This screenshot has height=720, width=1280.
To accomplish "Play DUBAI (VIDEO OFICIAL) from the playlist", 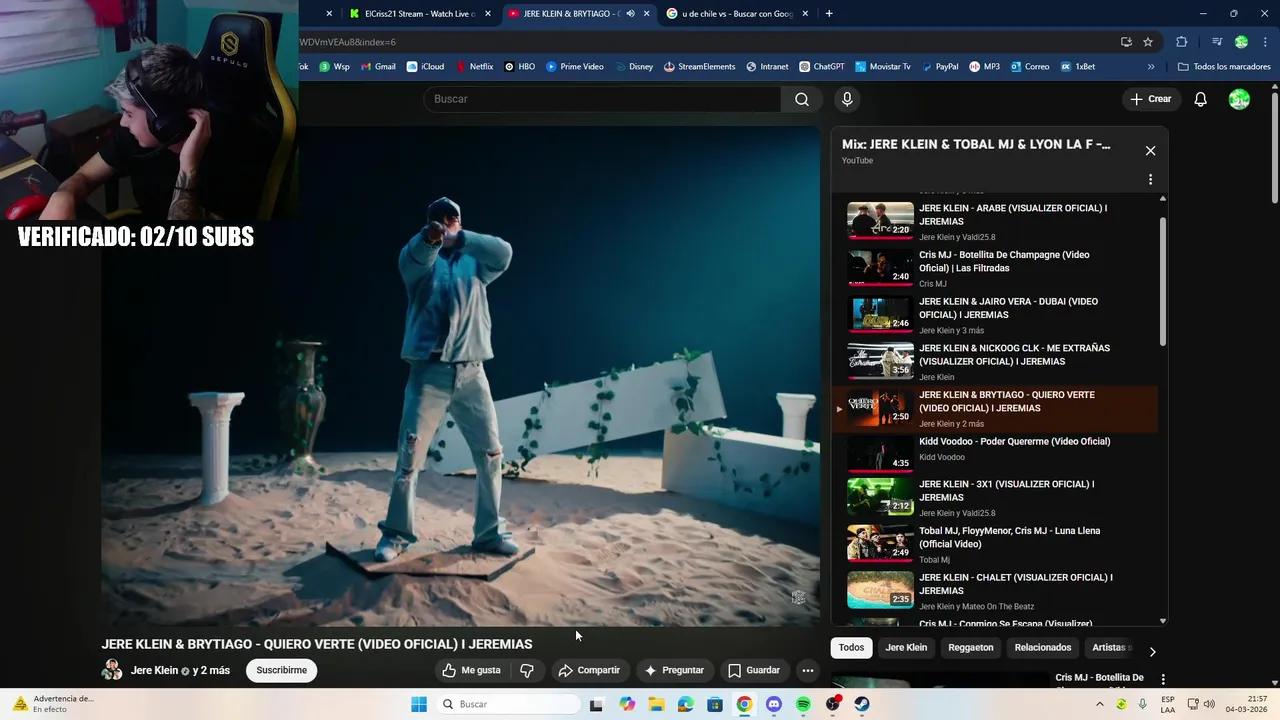I will (x=995, y=315).
